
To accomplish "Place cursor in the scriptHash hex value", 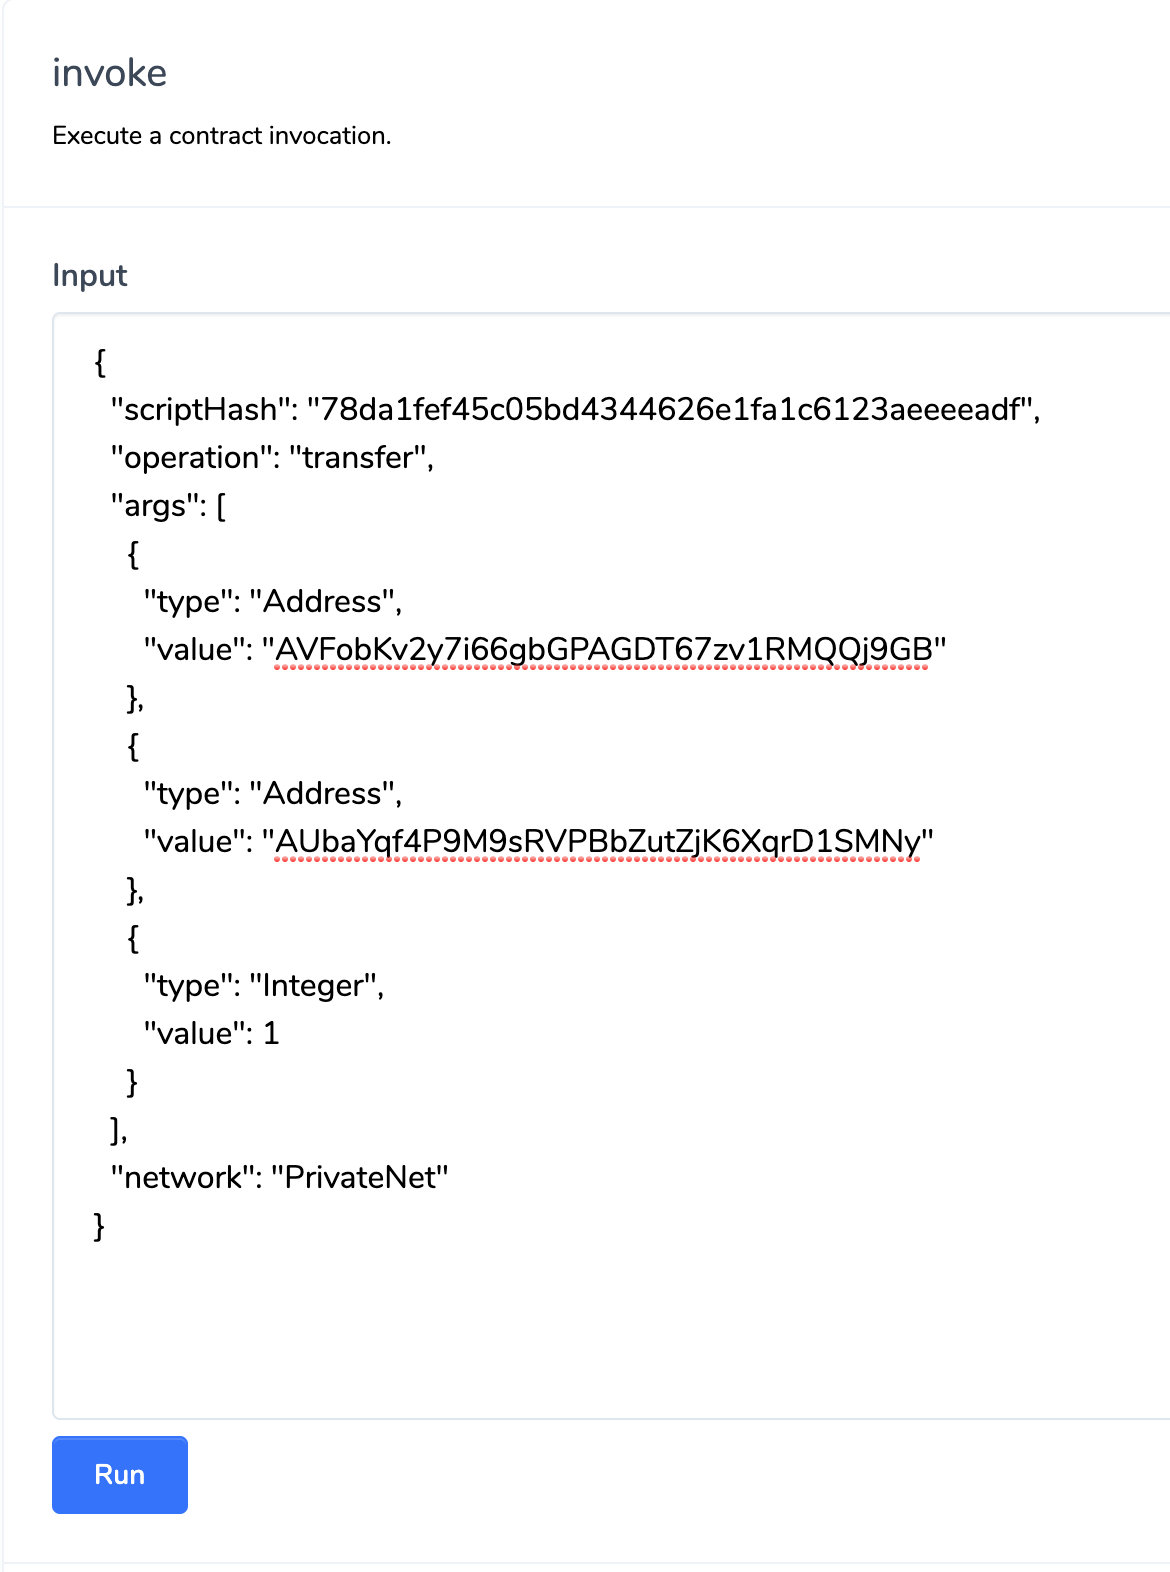I will [x=670, y=409].
